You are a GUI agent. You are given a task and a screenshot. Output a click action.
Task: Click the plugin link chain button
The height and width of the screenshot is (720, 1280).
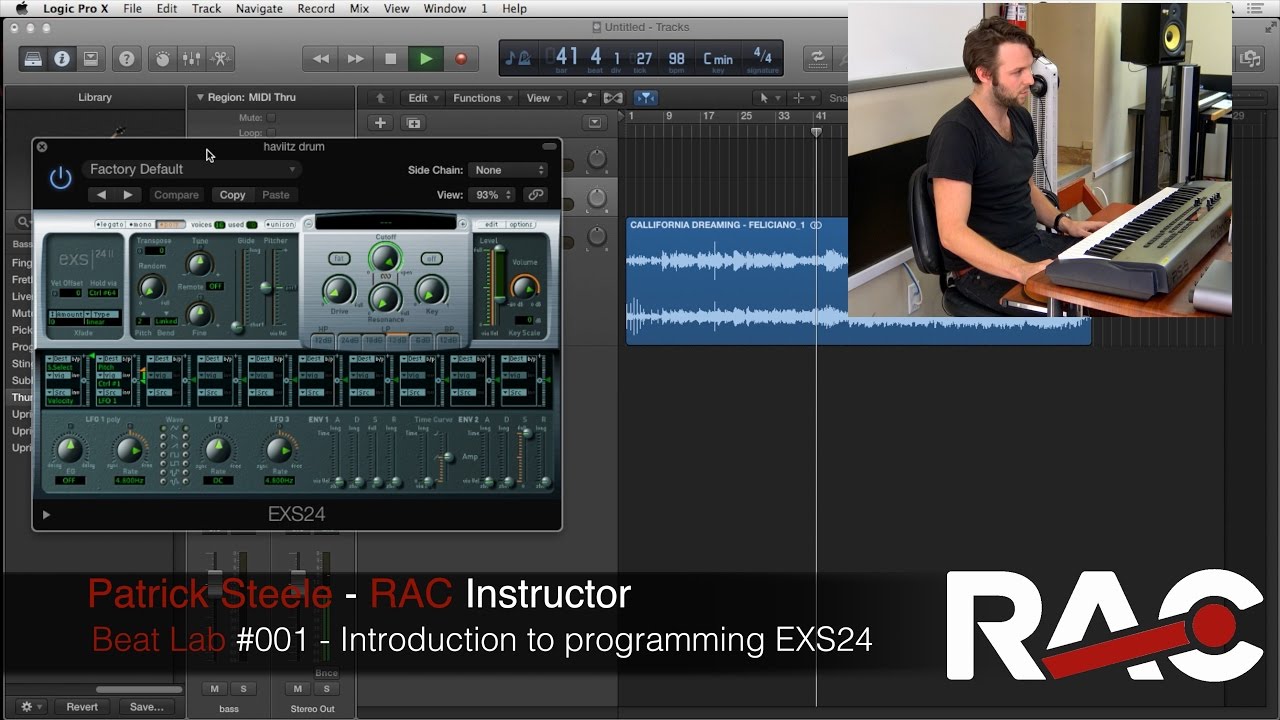pyautogui.click(x=536, y=195)
